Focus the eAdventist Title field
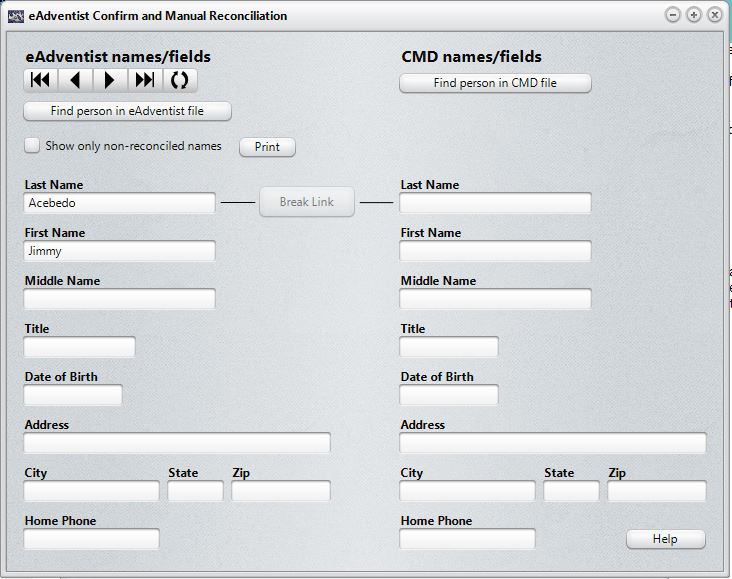The width and height of the screenshot is (732, 579). coord(79,347)
